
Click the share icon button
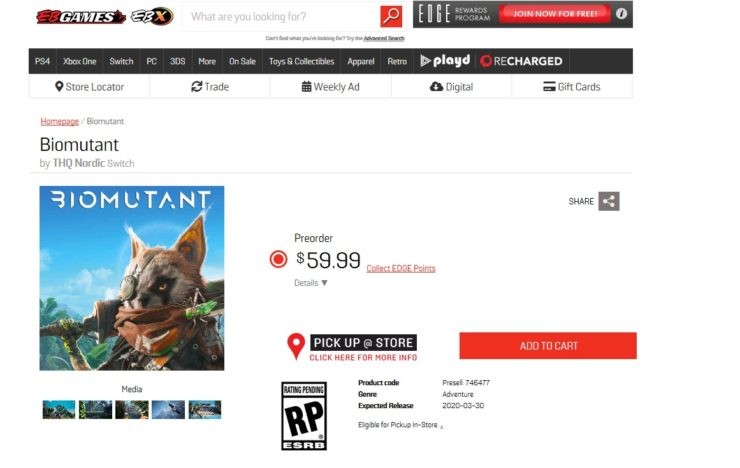(x=609, y=201)
